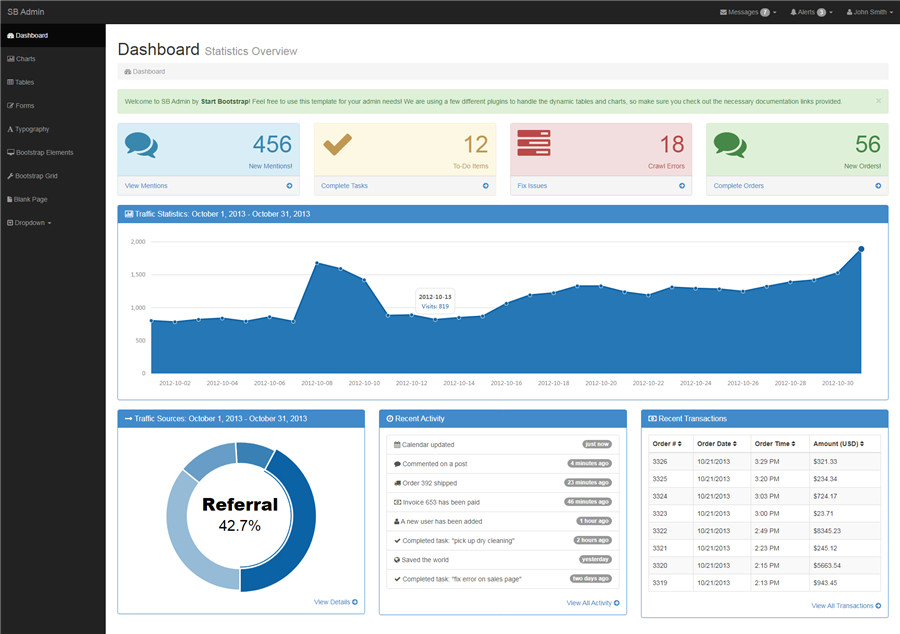The width and height of the screenshot is (900, 634).
Task: Click the red tasks icon in Crawl Errors card
Action: coord(533,144)
